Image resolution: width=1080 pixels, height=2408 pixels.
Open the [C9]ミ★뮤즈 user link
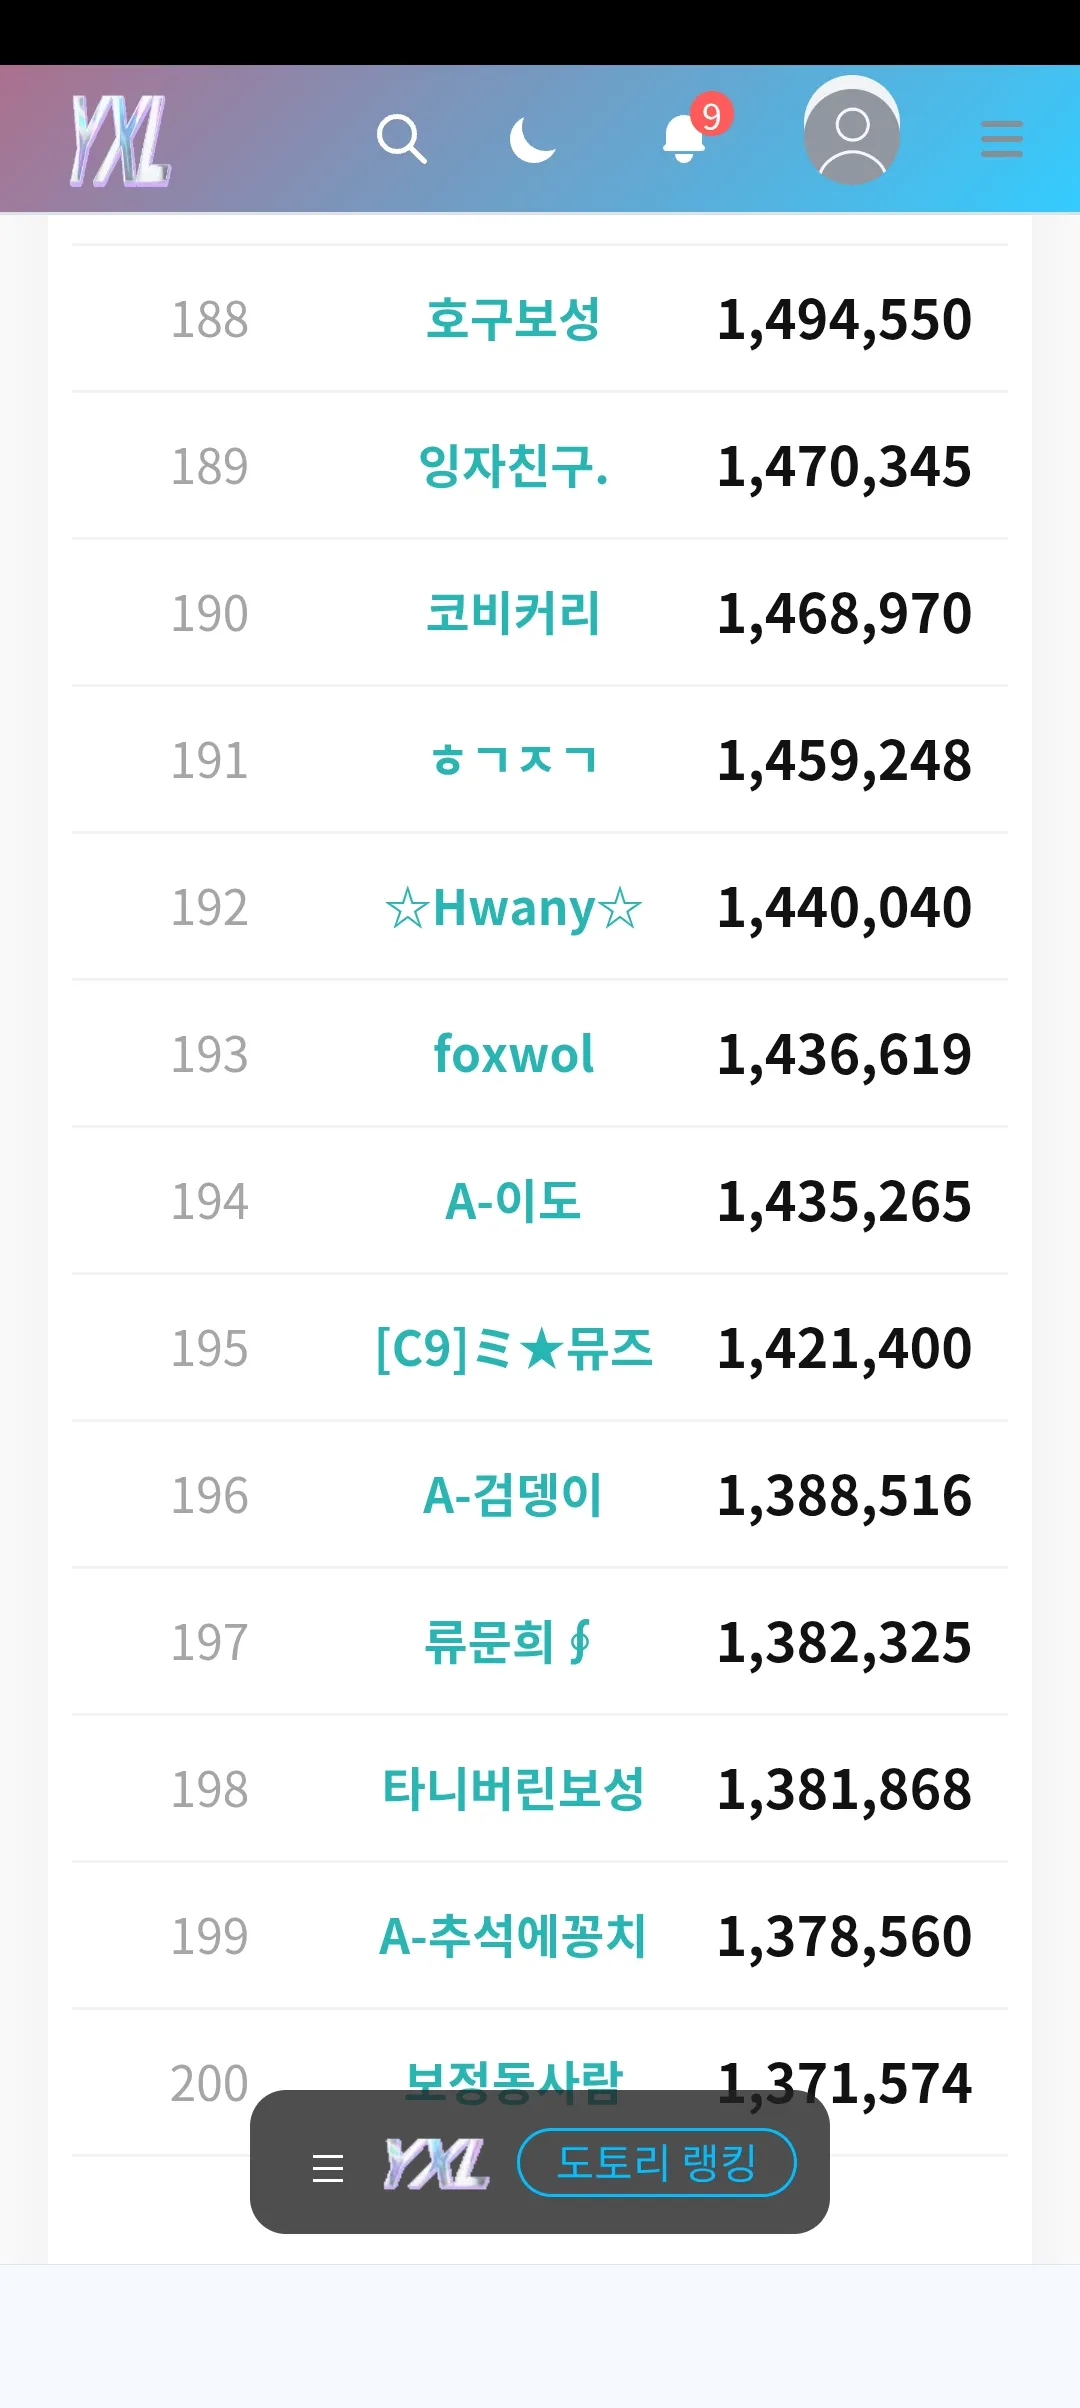[513, 1349]
